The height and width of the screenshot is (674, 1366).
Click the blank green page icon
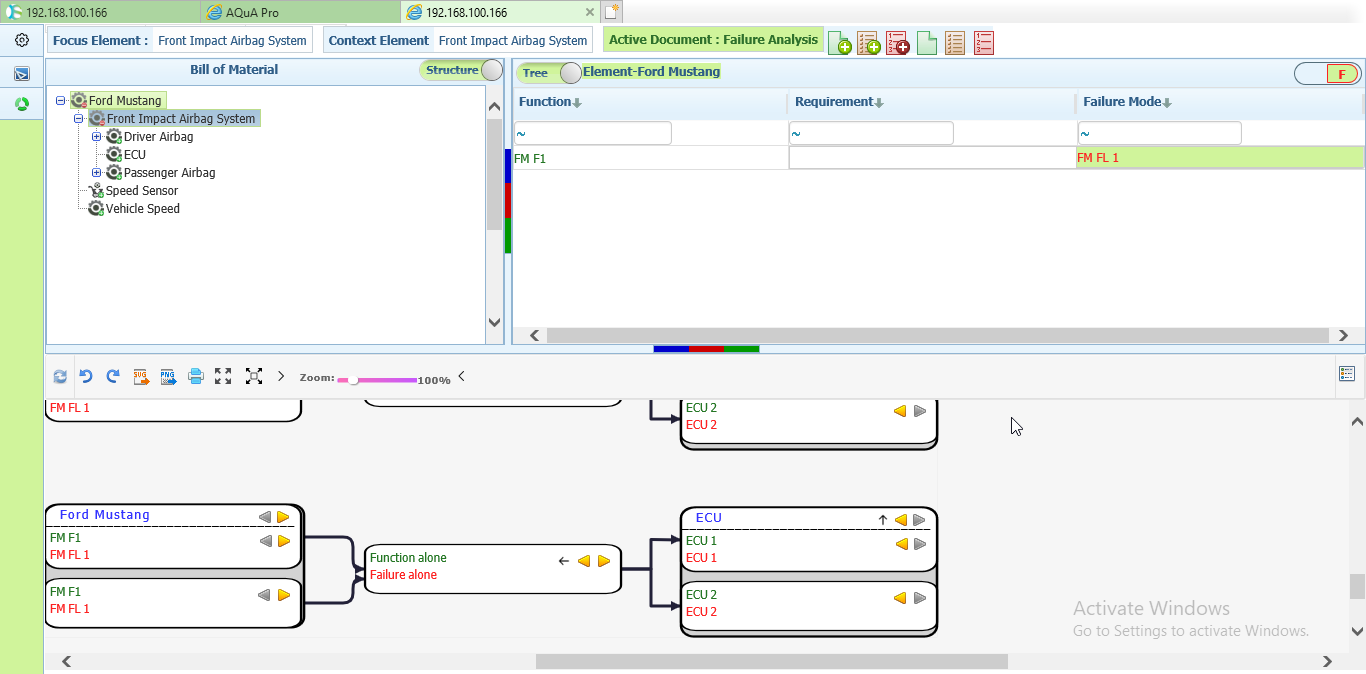[927, 42]
